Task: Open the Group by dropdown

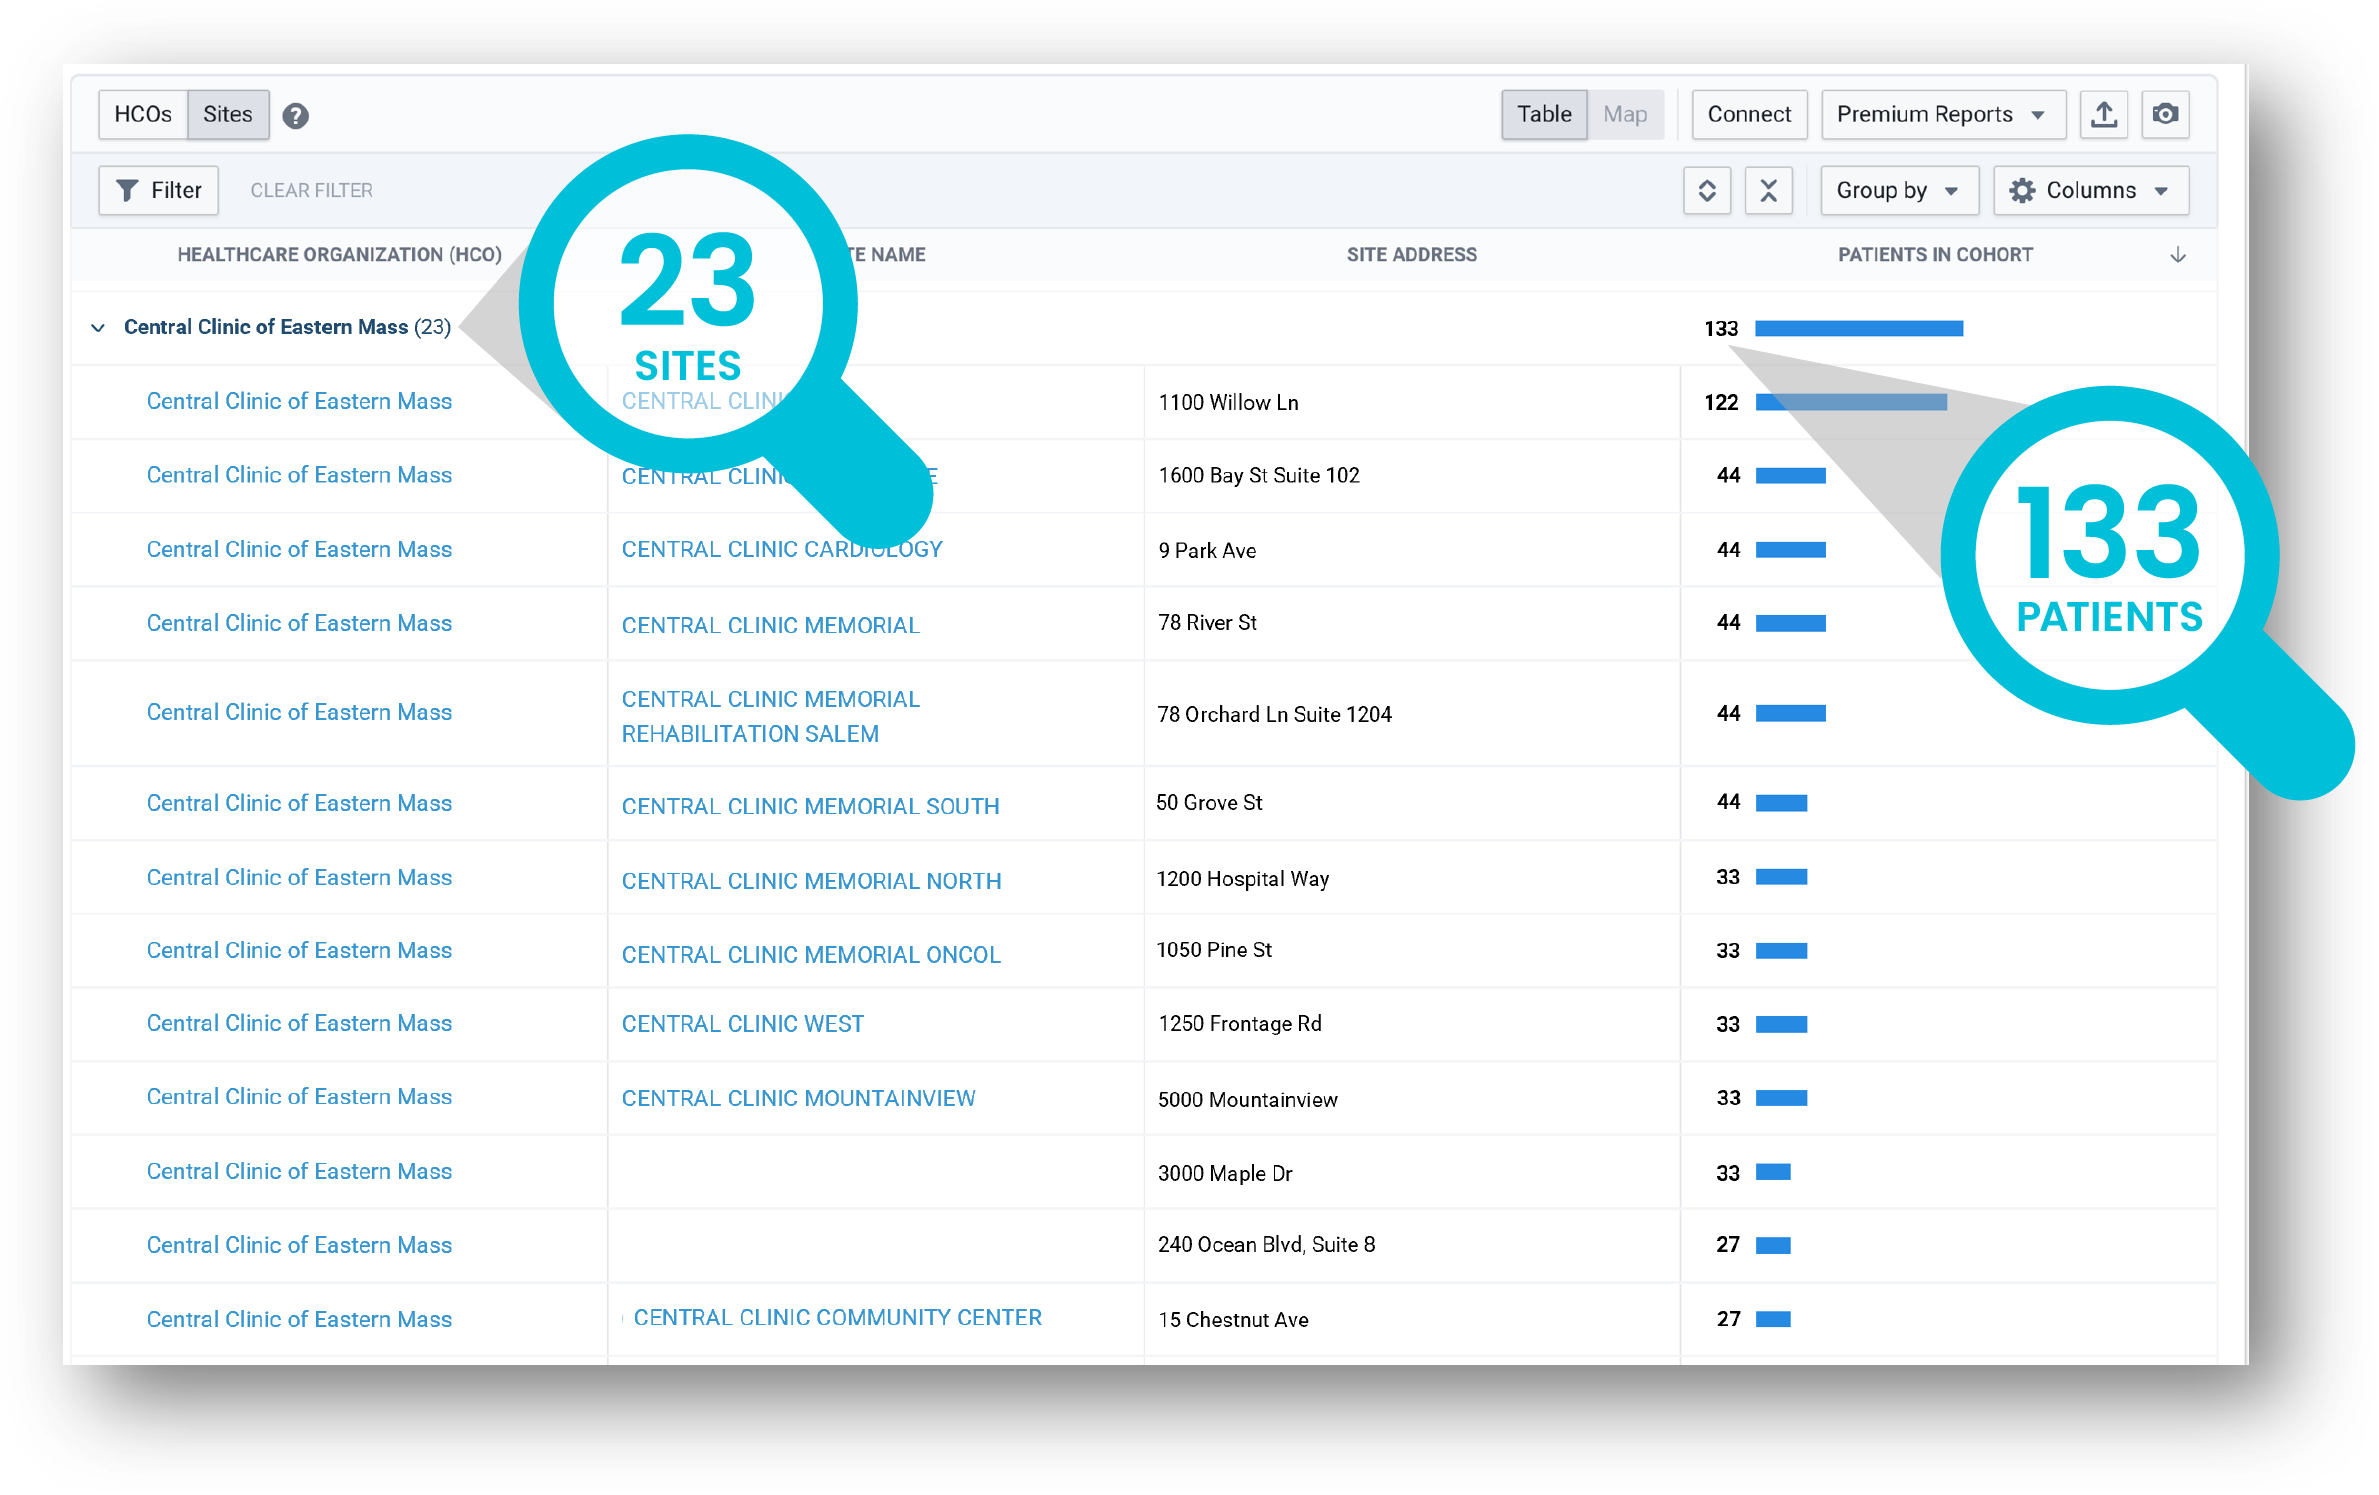Action: 1897,191
